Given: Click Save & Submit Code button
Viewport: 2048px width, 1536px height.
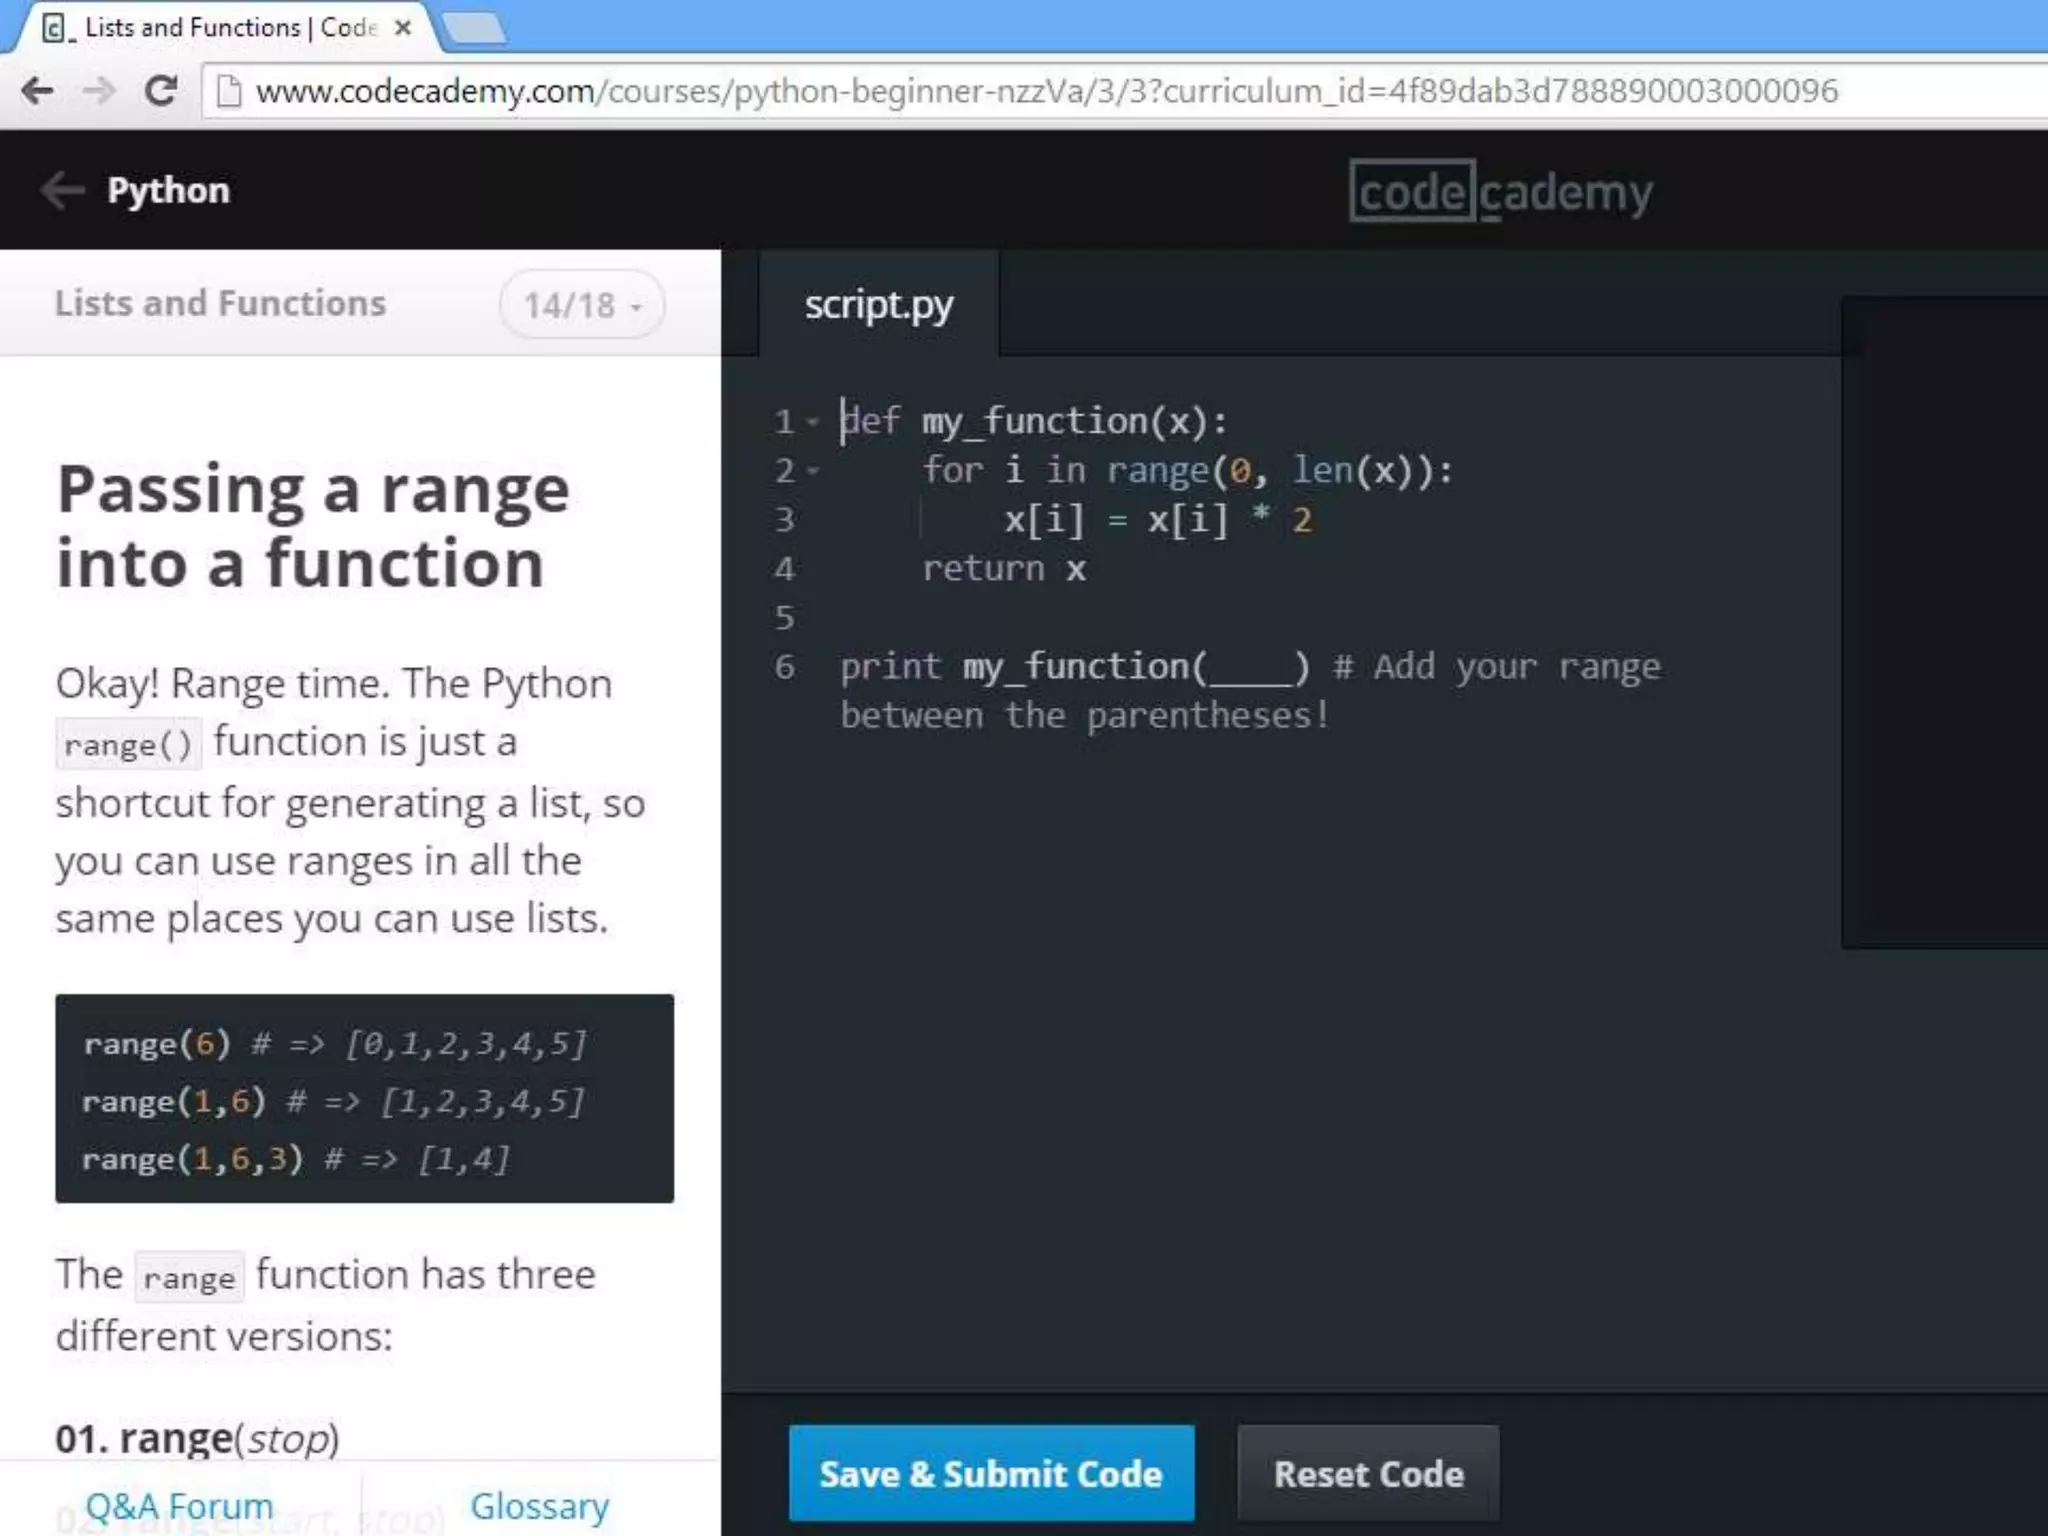Looking at the screenshot, I should pos(991,1473).
